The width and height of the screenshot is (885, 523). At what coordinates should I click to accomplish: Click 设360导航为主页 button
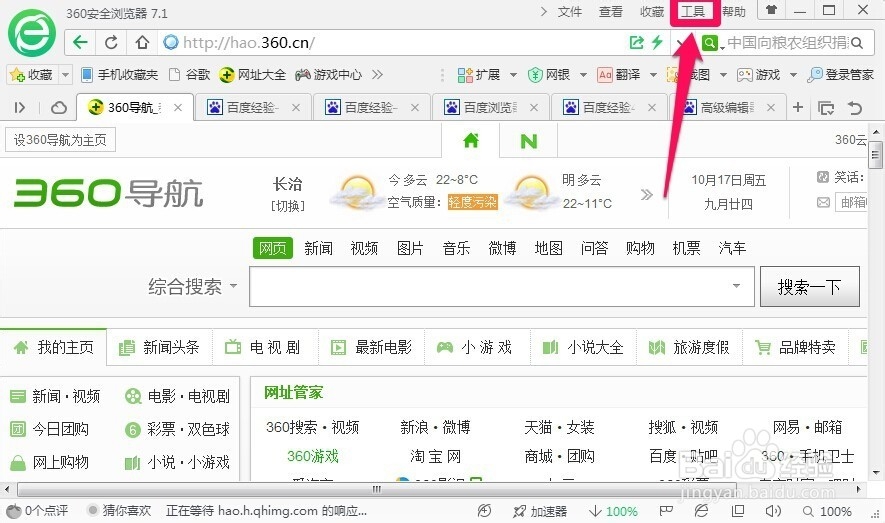click(x=60, y=140)
